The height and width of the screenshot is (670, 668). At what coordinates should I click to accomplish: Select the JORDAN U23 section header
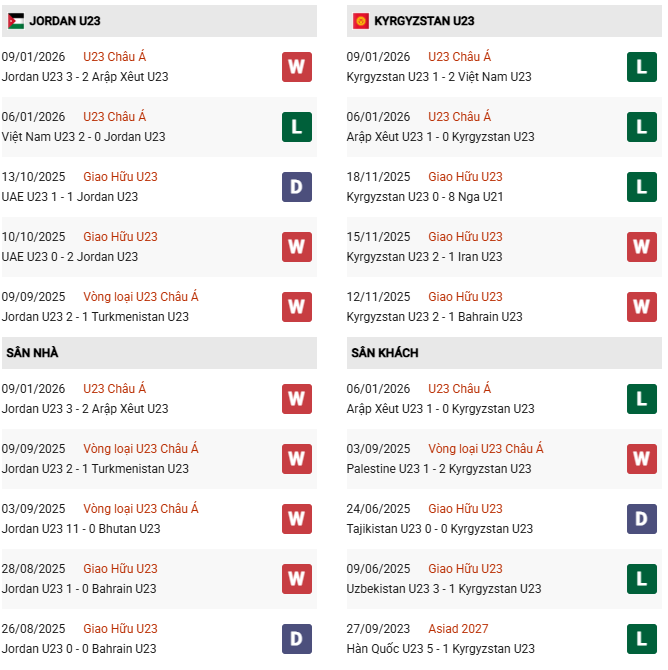(65, 21)
